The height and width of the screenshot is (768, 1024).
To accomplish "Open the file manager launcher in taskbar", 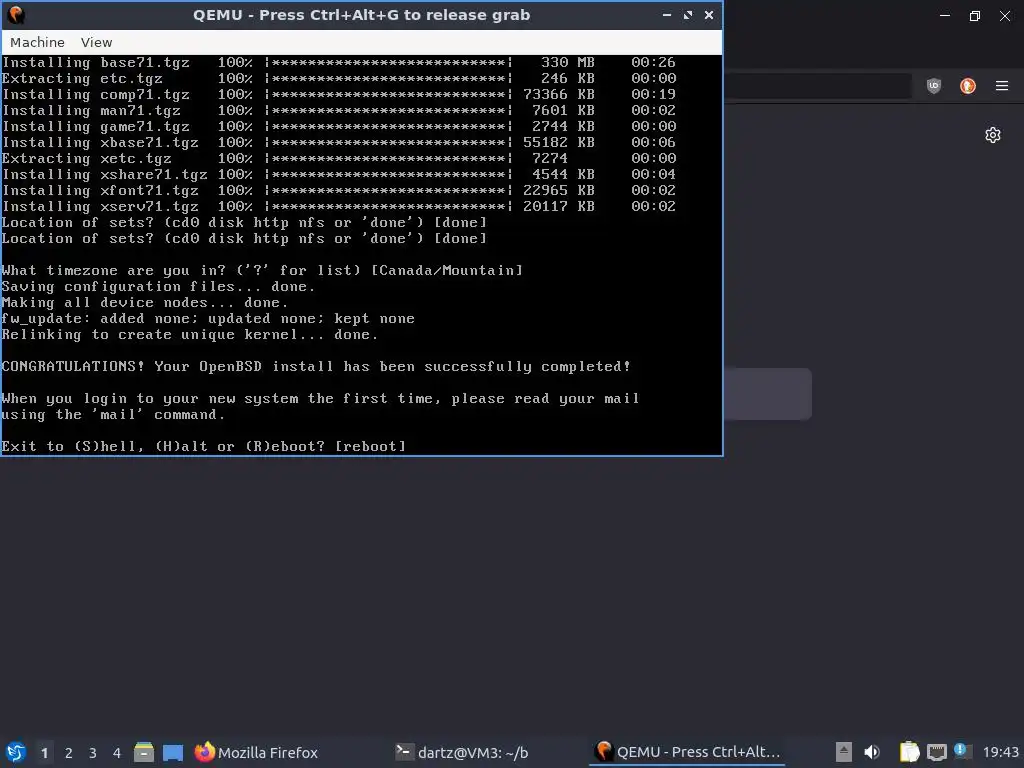I will (144, 752).
